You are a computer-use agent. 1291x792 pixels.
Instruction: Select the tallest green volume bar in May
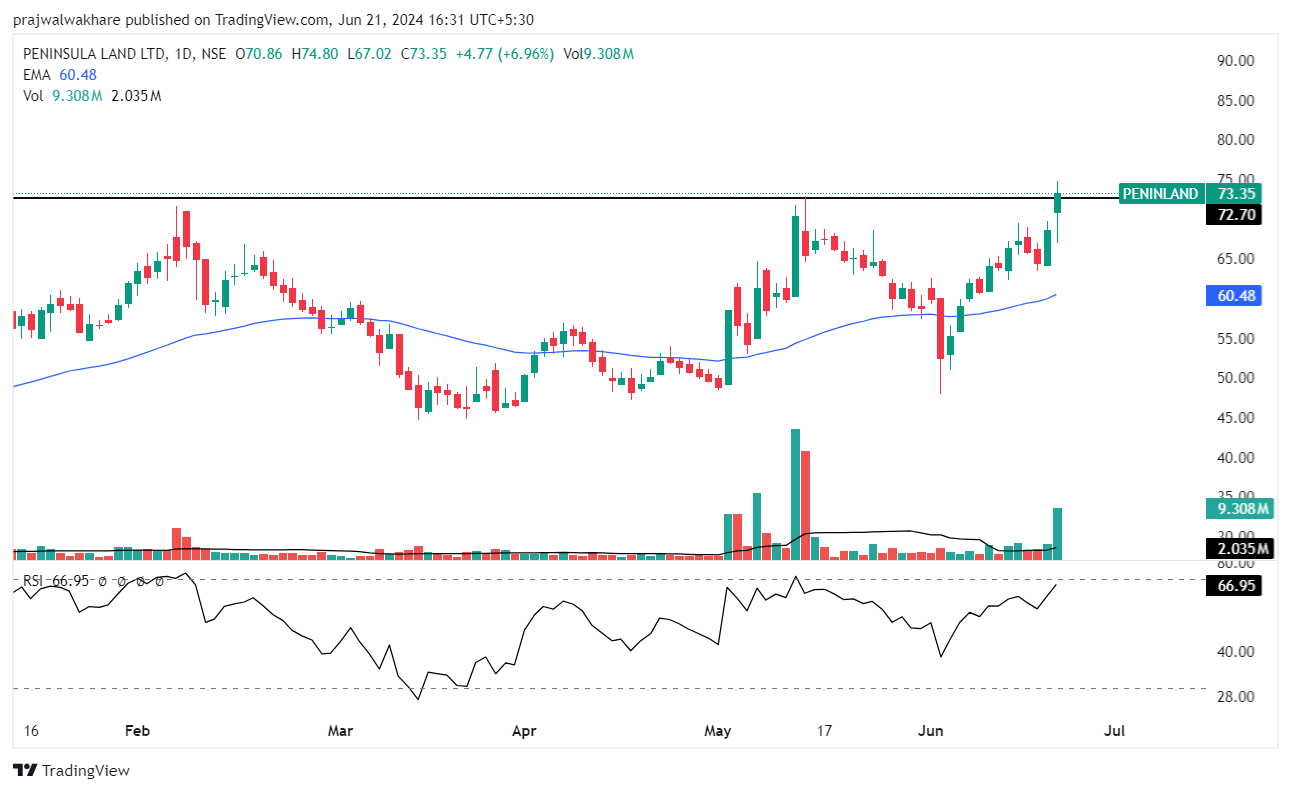[x=795, y=493]
